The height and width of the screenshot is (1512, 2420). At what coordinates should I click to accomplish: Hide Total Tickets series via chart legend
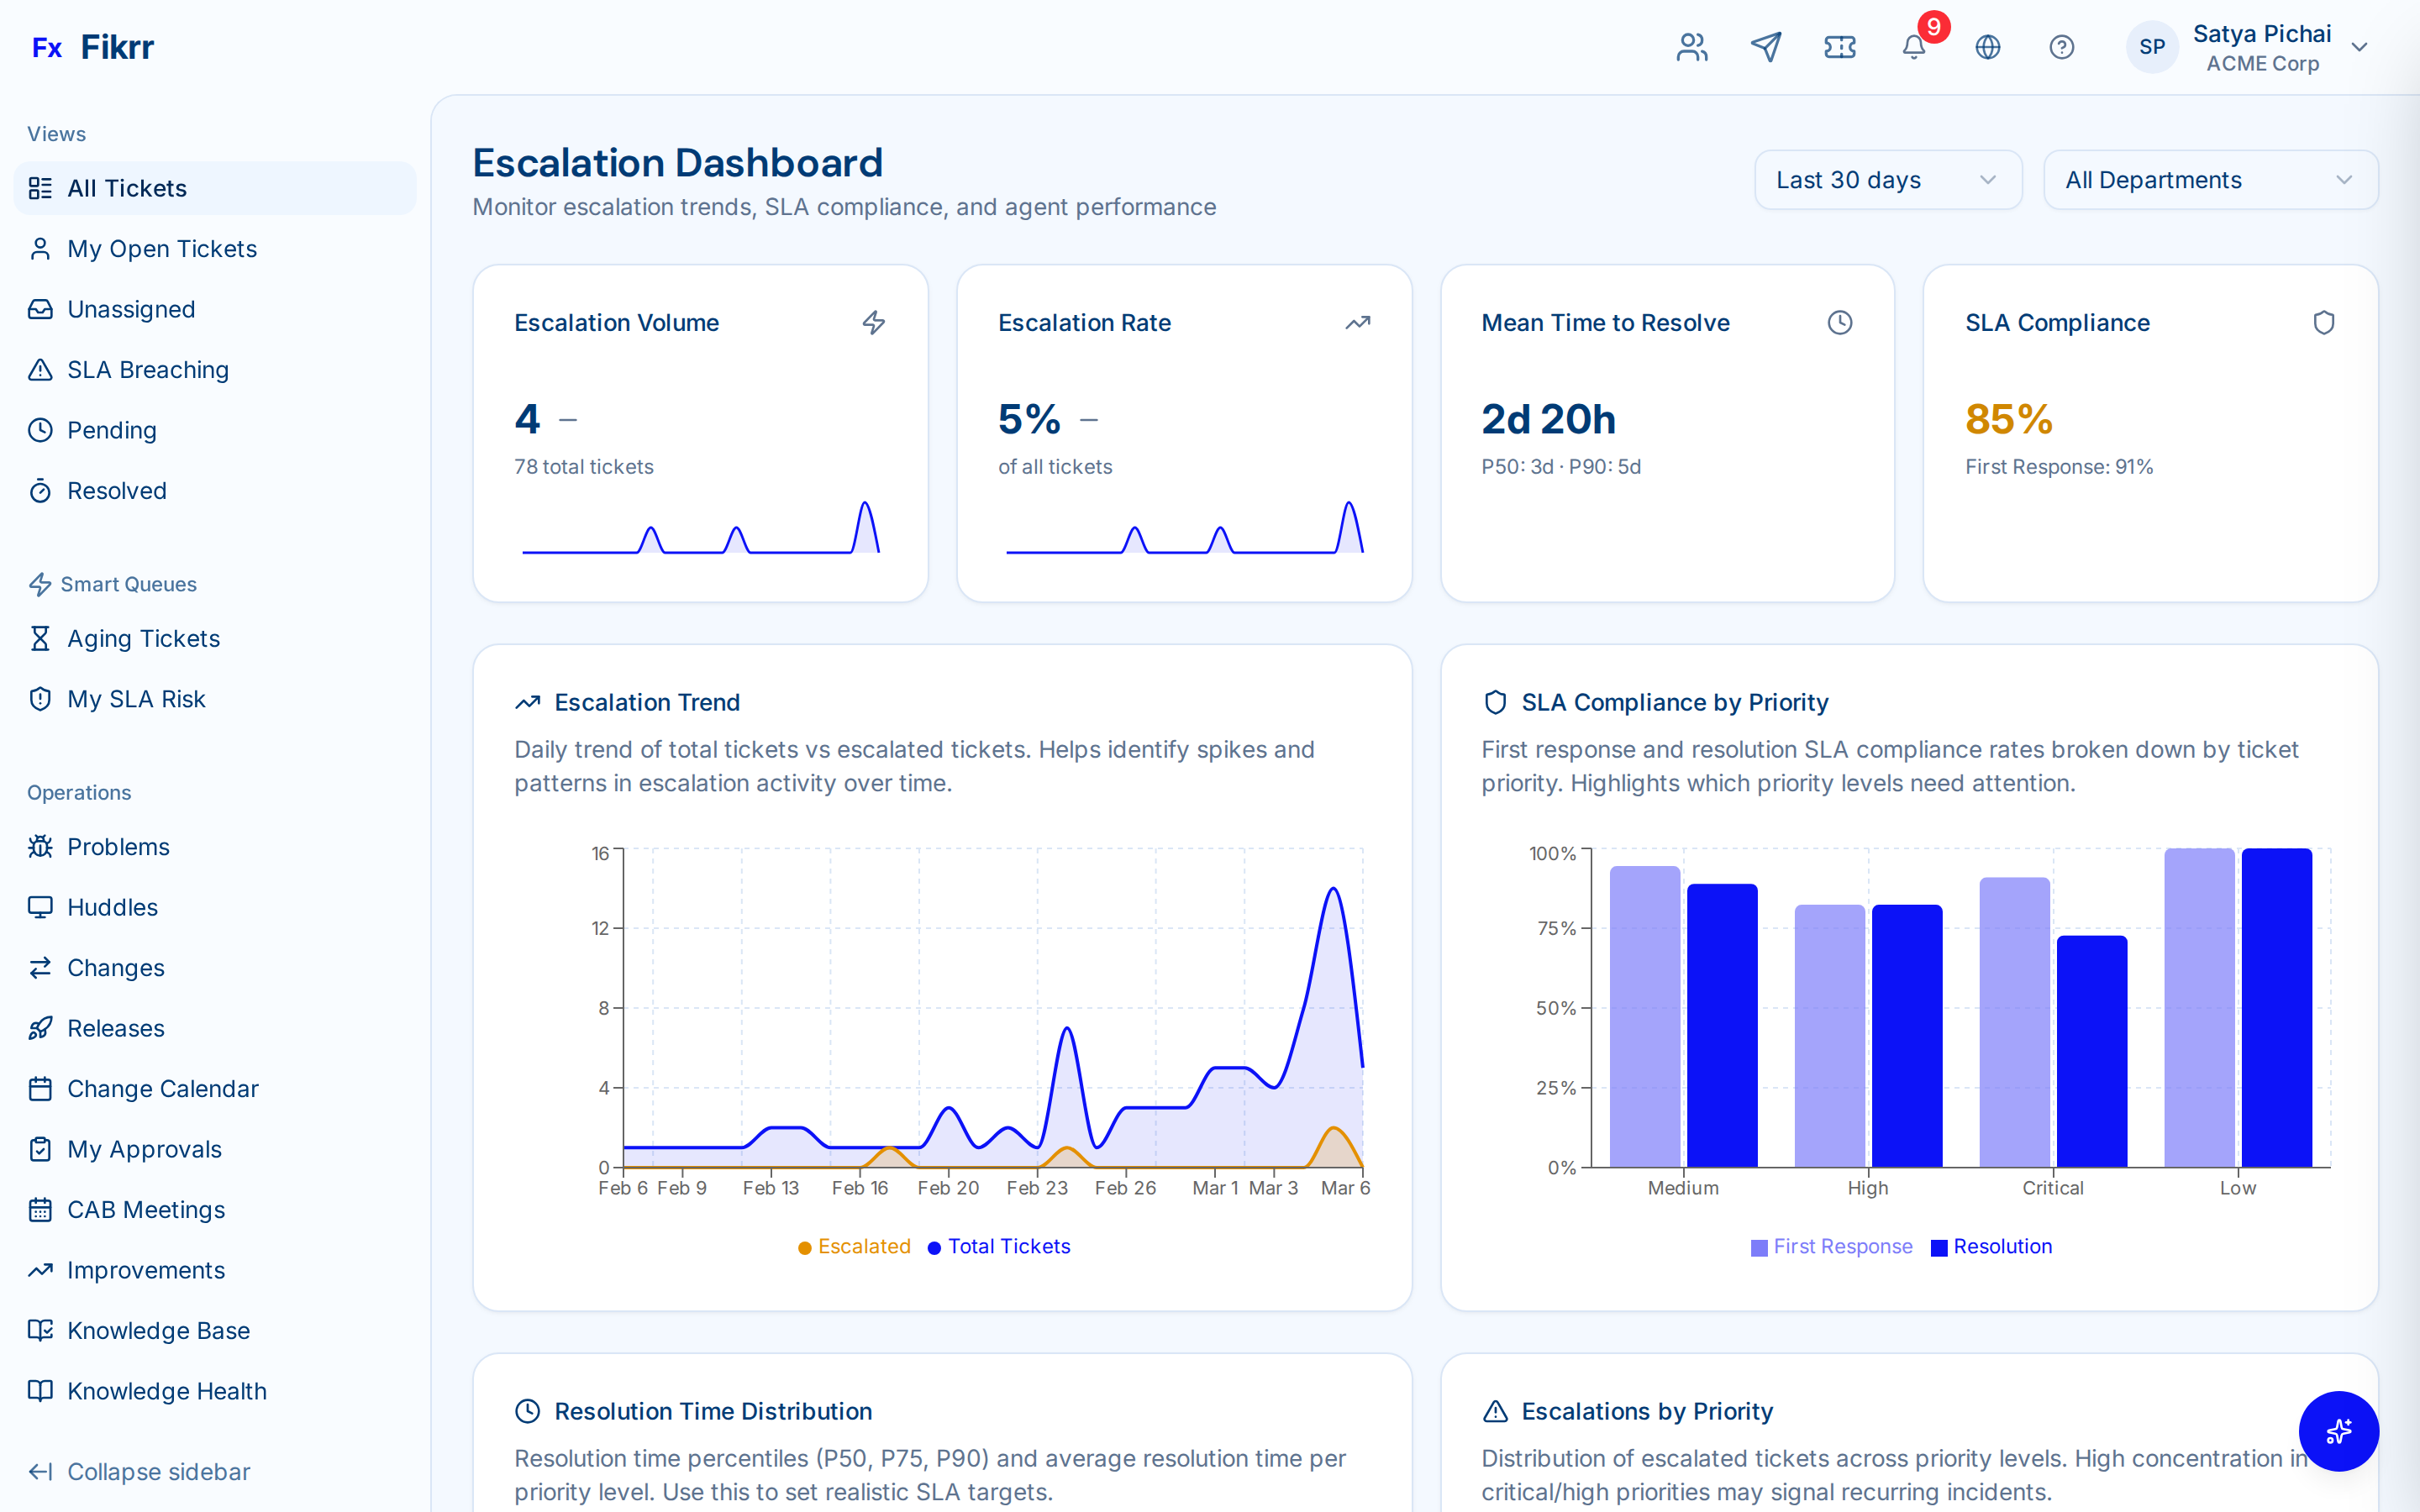coord(999,1246)
